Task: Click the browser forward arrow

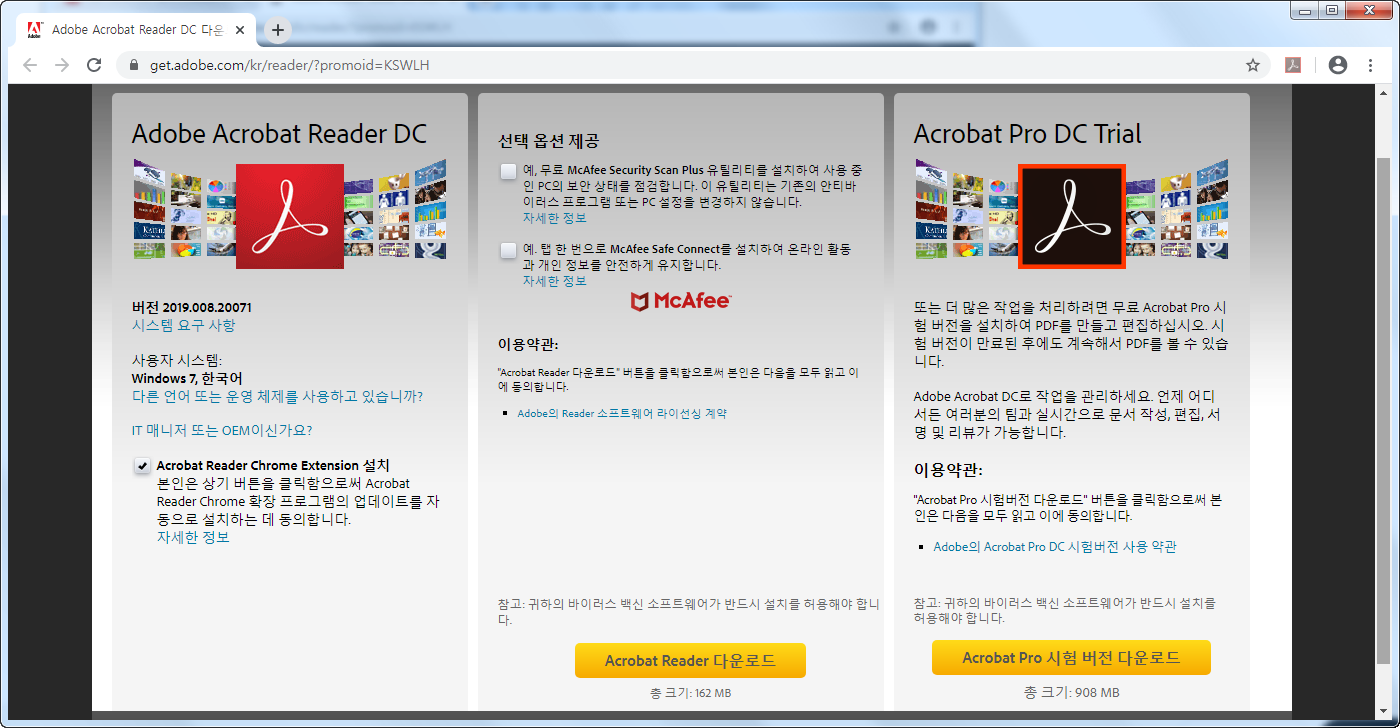Action: click(62, 65)
